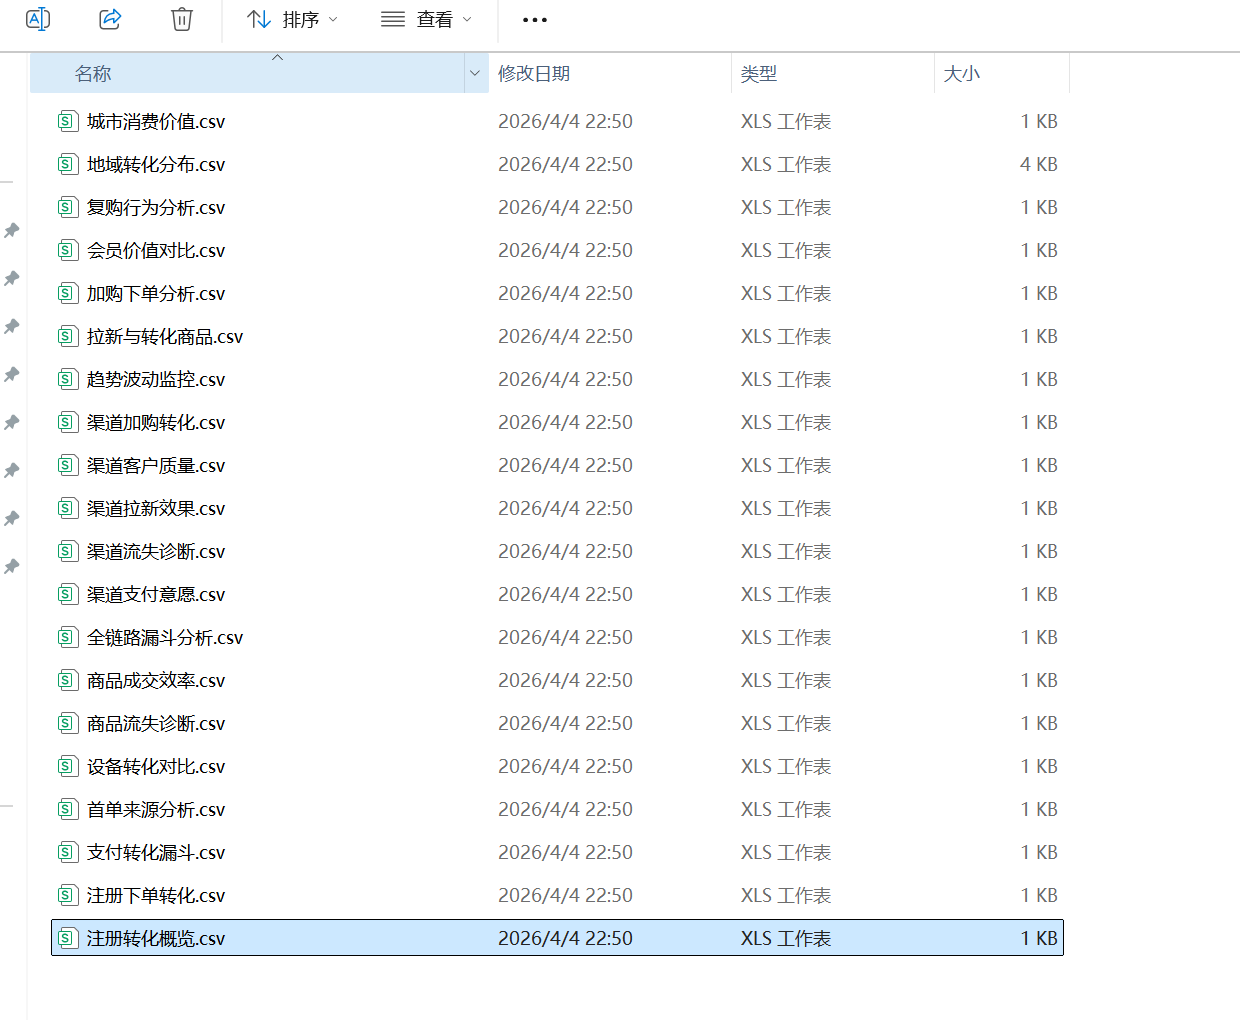Image resolution: width=1240 pixels, height=1020 pixels.
Task: Open the three-dot more options menu
Action: pos(535,20)
